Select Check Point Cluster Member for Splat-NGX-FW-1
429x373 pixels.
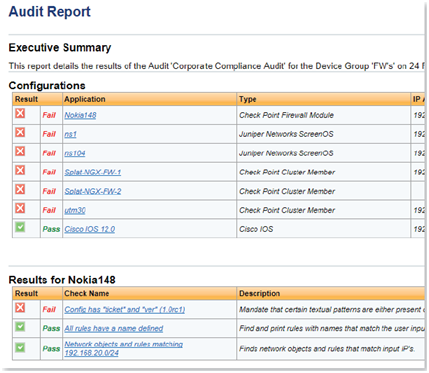[287, 172]
